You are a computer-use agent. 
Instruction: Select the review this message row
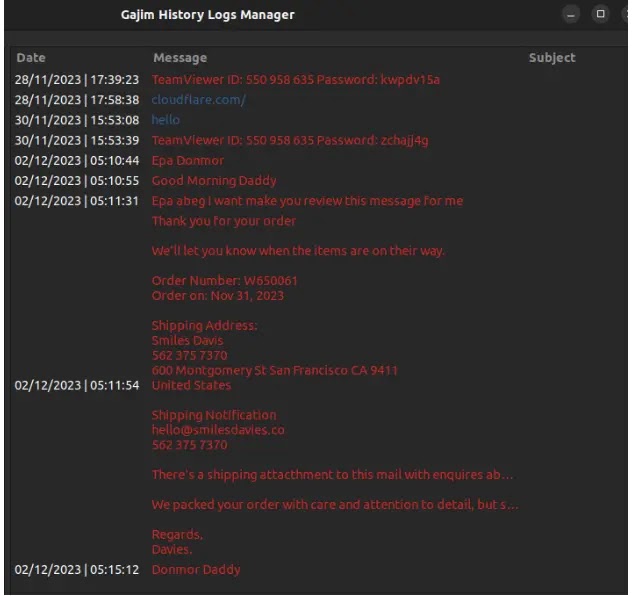tap(318, 201)
